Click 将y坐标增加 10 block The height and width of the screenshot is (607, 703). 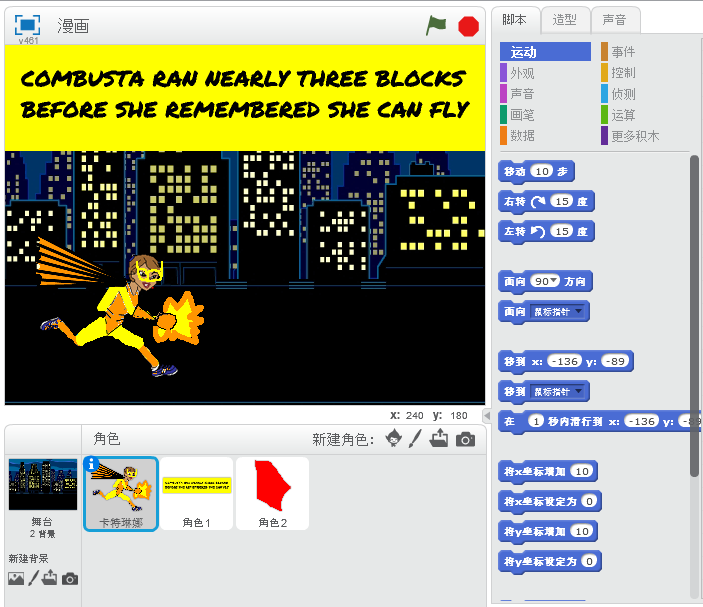(534, 532)
